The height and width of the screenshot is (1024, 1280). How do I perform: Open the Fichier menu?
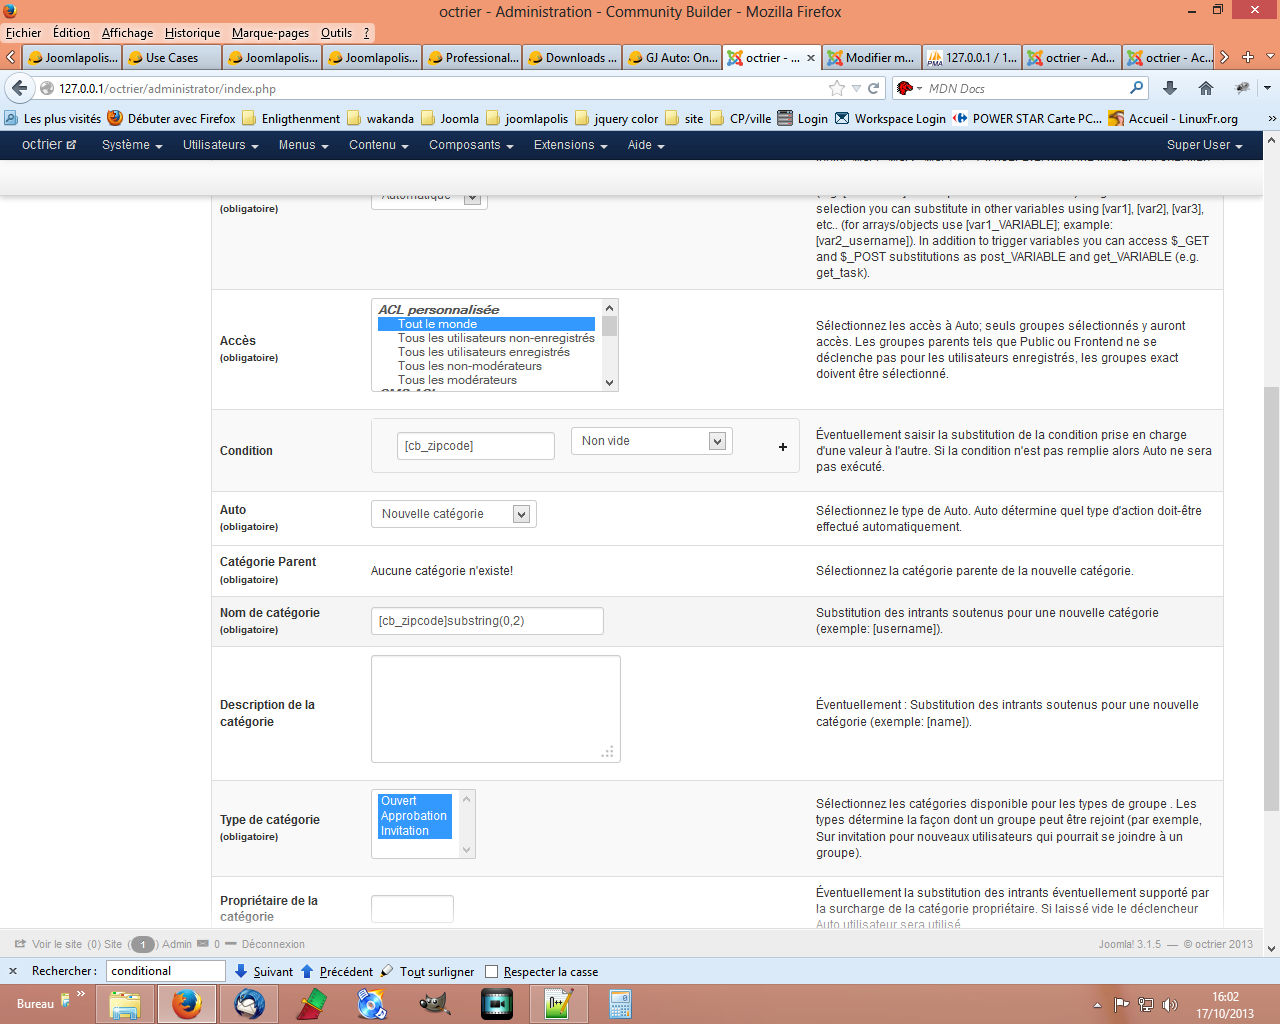[x=24, y=33]
